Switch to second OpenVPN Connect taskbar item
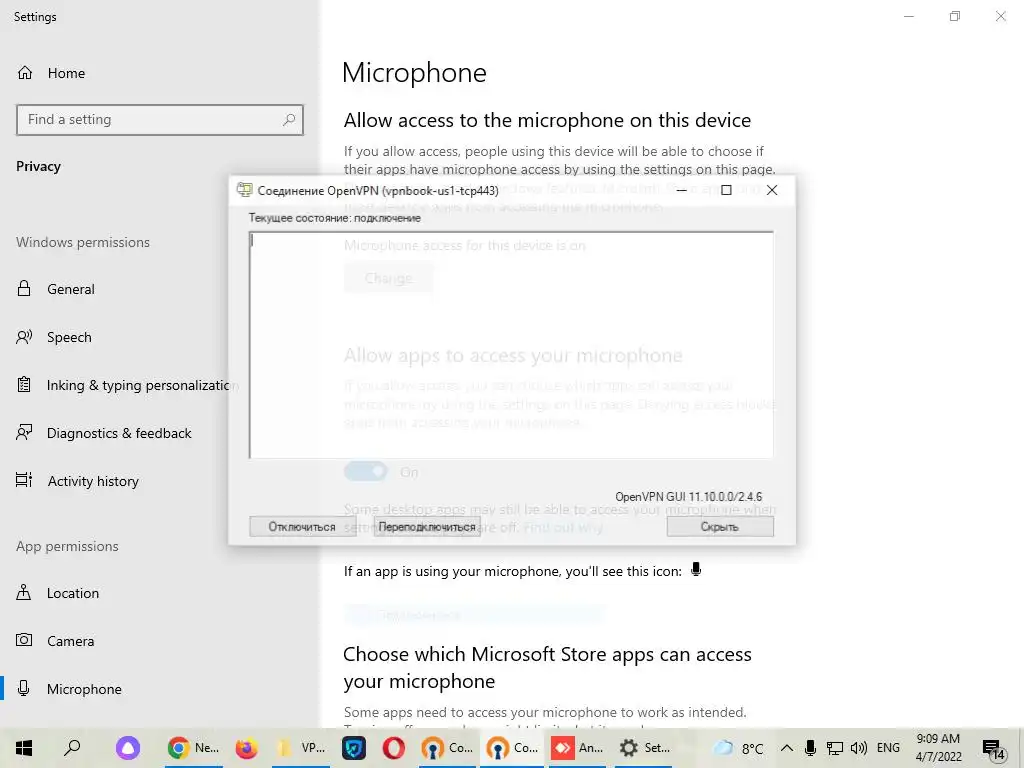Viewport: 1024px width, 768px height. tap(513, 748)
